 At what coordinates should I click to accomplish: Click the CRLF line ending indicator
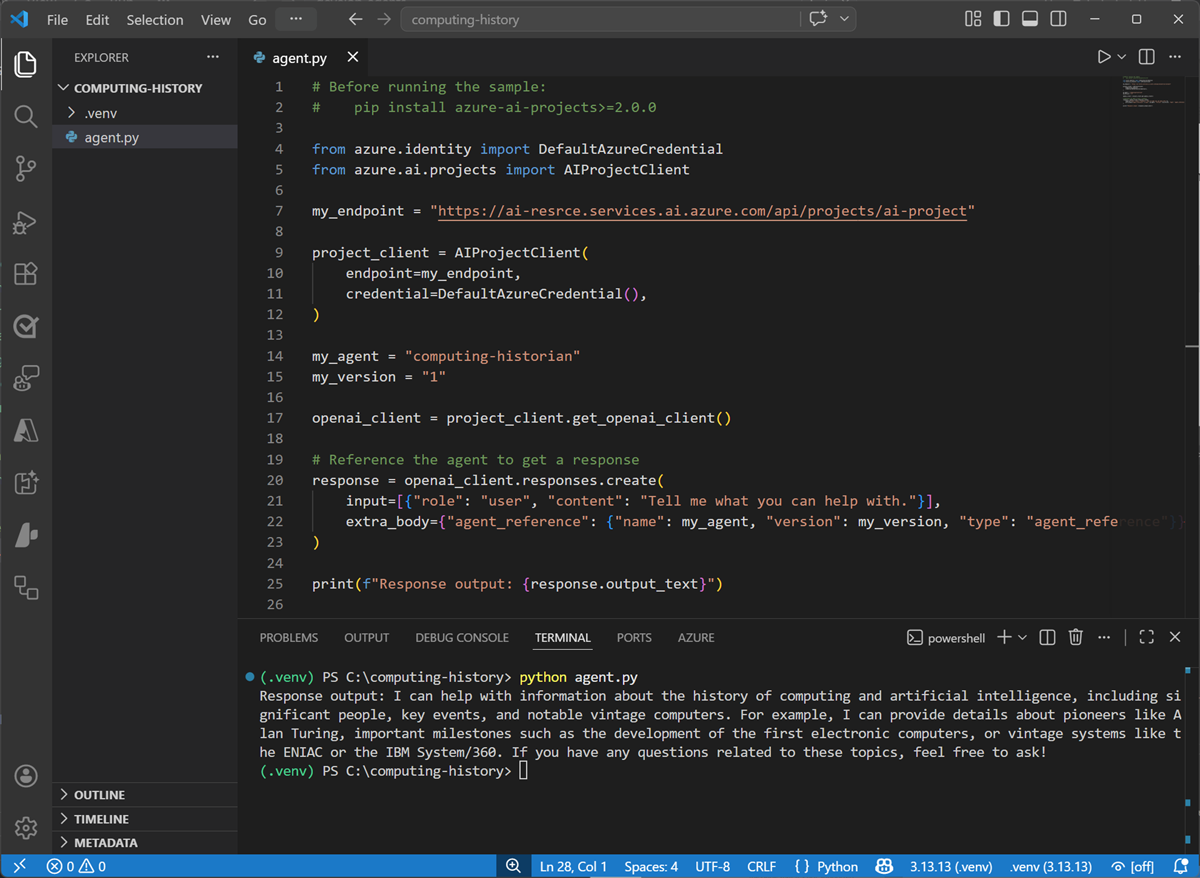(x=762, y=866)
